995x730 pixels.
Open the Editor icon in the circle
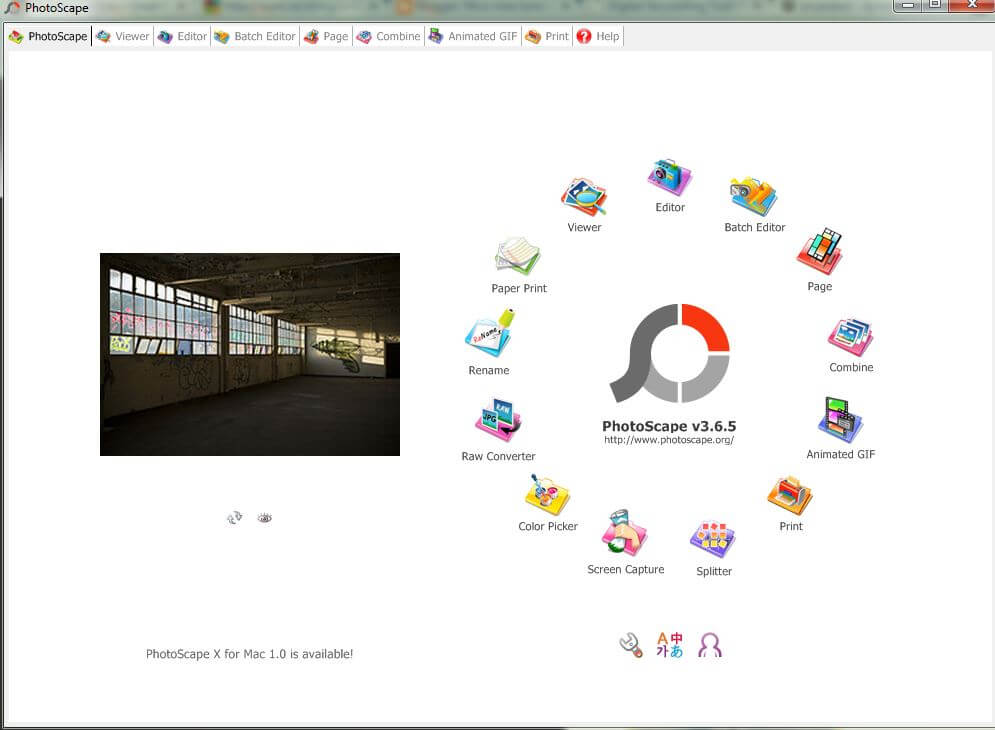[669, 179]
